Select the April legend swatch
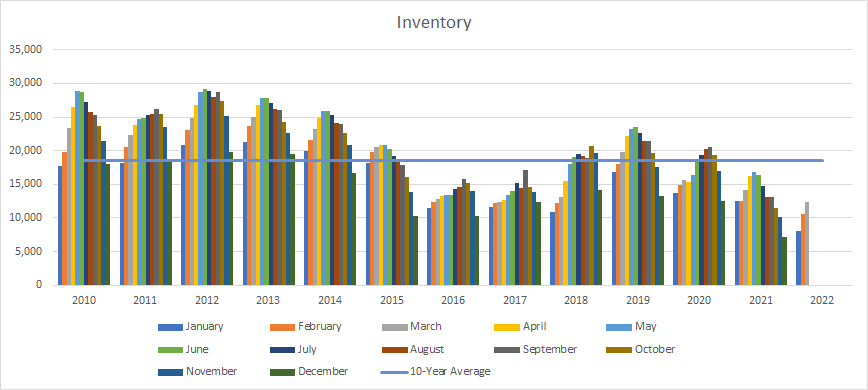 [507, 327]
